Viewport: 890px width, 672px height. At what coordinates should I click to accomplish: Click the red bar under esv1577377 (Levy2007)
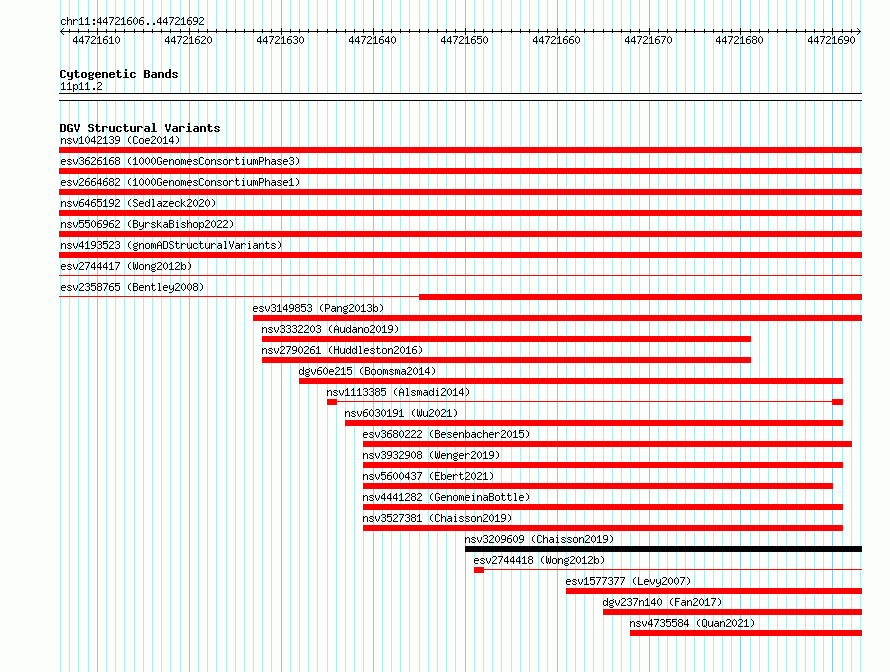click(x=714, y=591)
